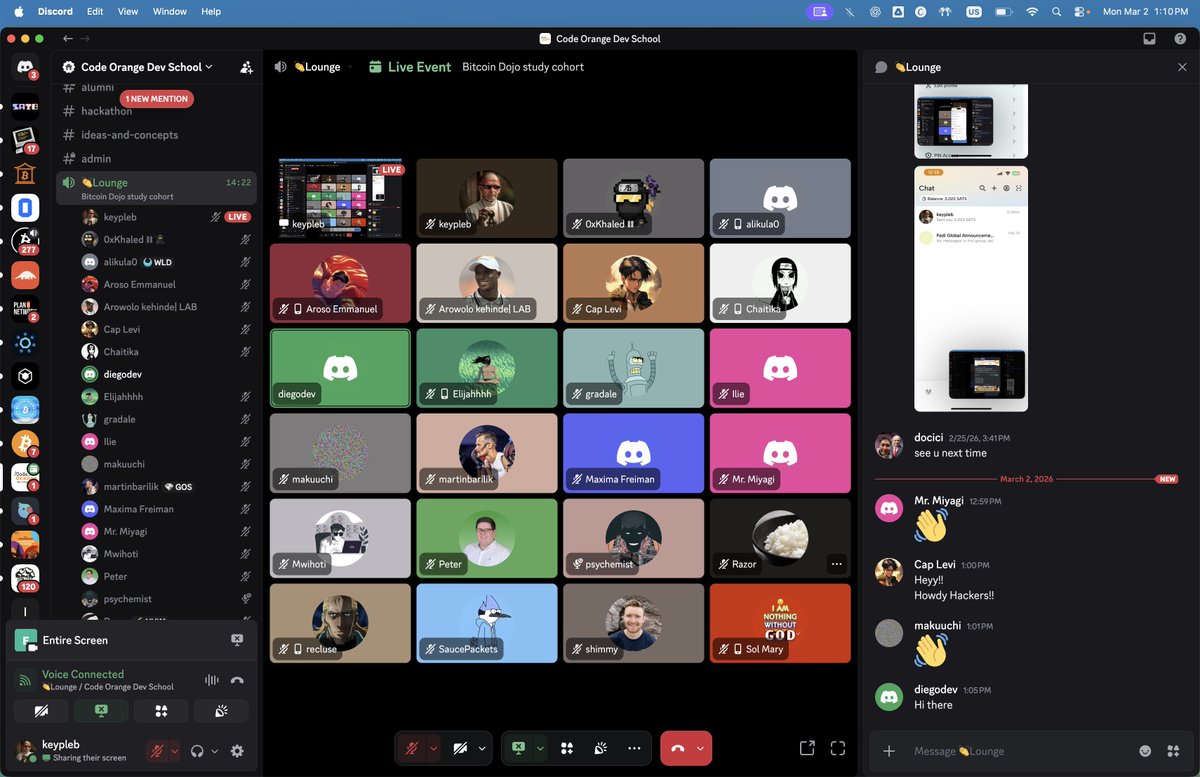Viewport: 1200px width, 777px height.
Task: Open the Help menu in menu bar
Action: coord(211,12)
